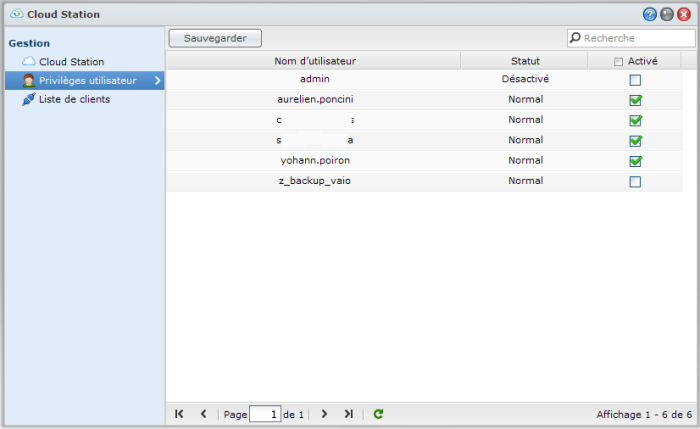
Task: Click the page number input box
Action: (x=265, y=413)
